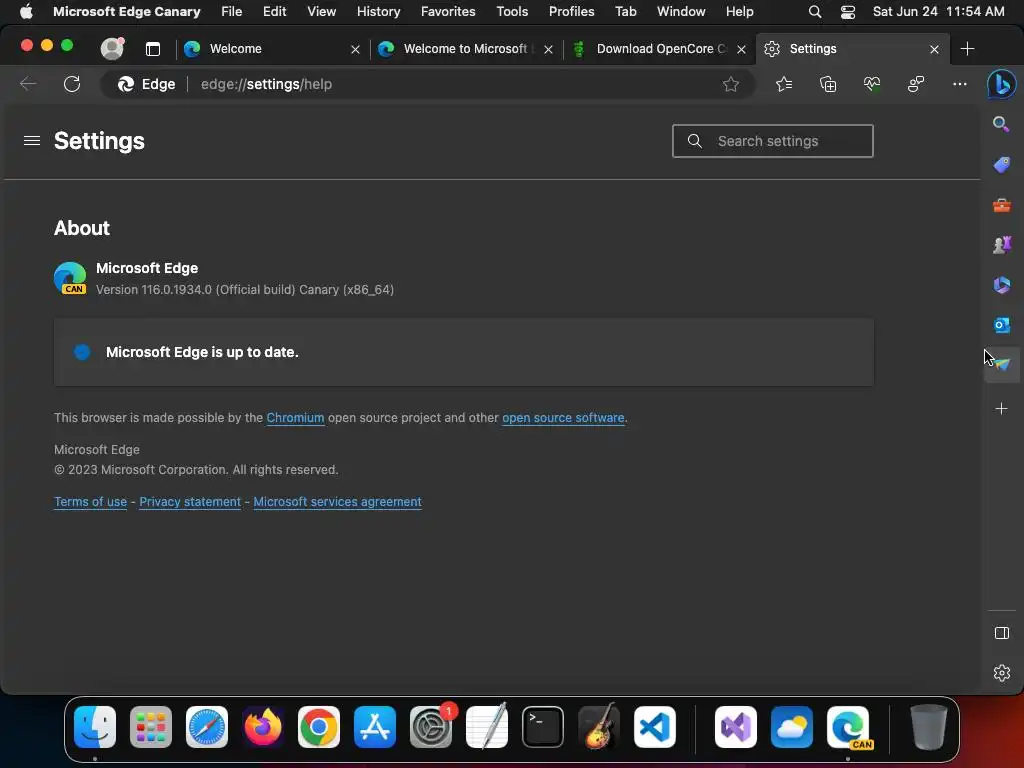The height and width of the screenshot is (768, 1024).
Task: Open the Bing chat sidebar icon
Action: tap(1001, 84)
